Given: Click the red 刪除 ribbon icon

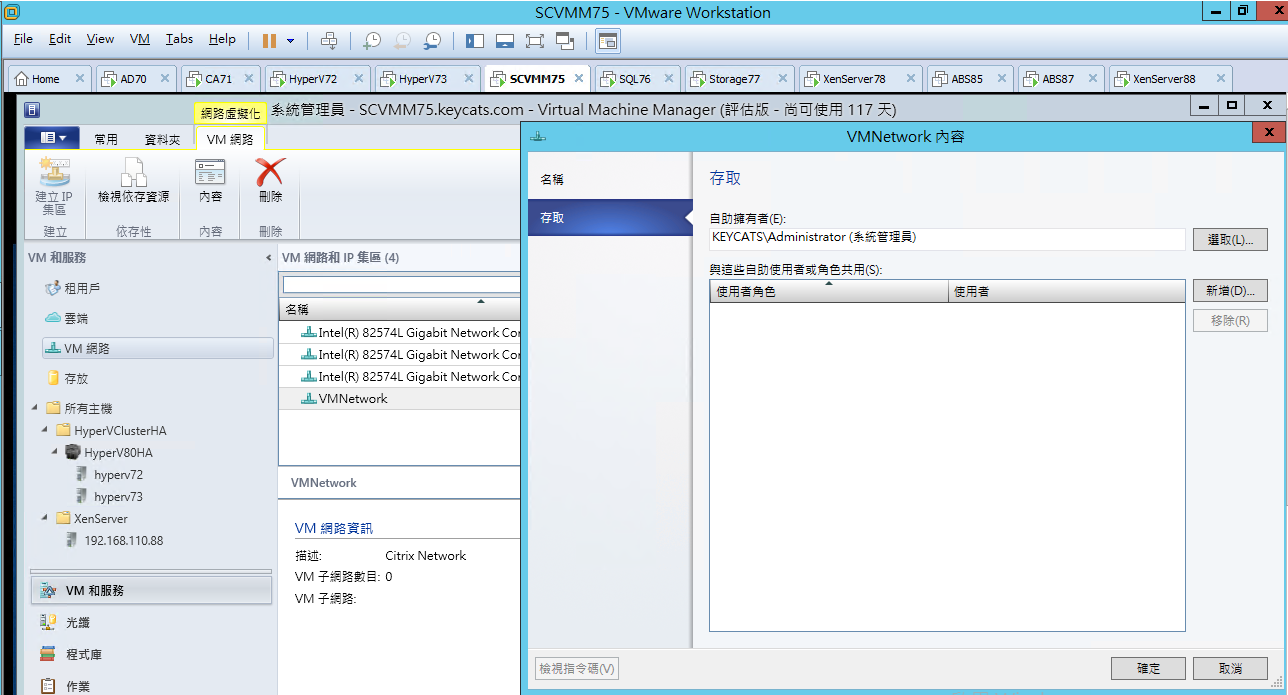Looking at the screenshot, I should [x=270, y=182].
